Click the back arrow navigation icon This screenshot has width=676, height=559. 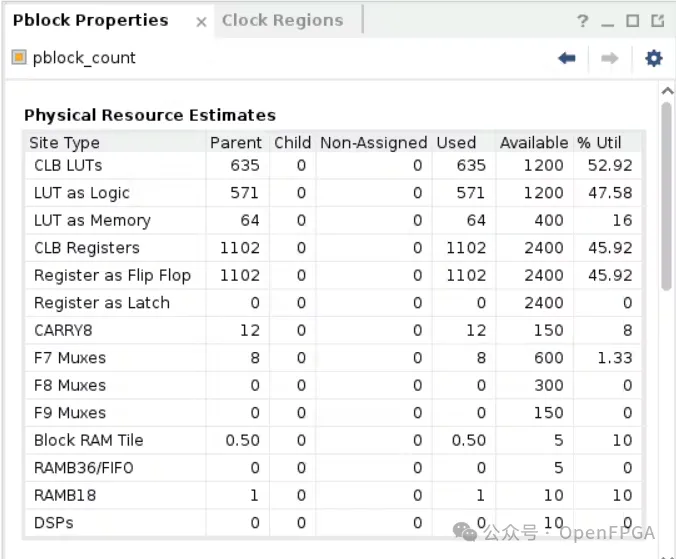tap(567, 59)
